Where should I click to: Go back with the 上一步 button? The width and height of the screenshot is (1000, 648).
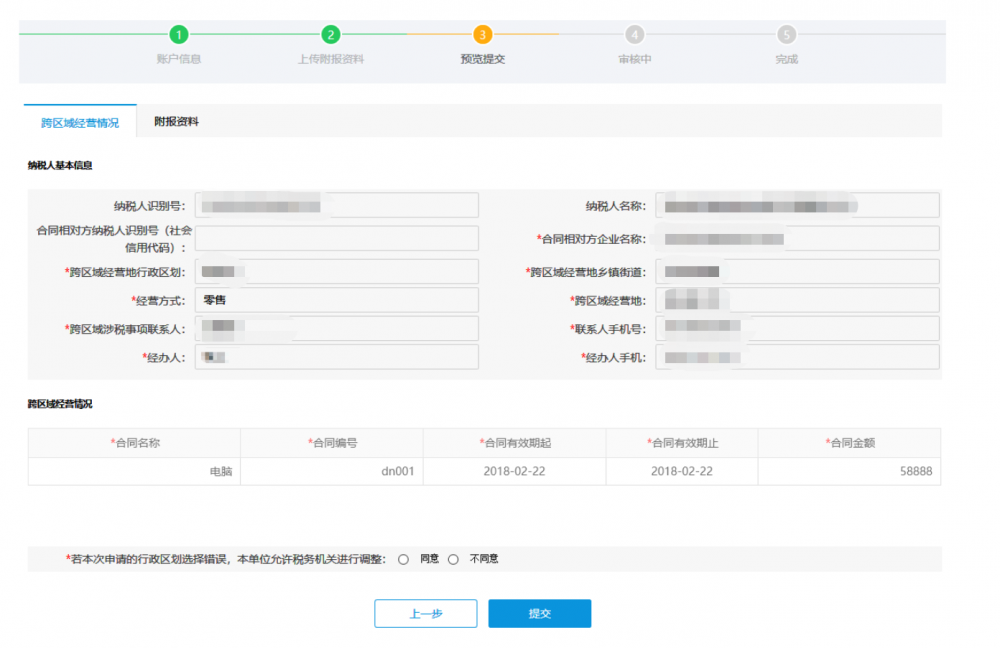425,614
